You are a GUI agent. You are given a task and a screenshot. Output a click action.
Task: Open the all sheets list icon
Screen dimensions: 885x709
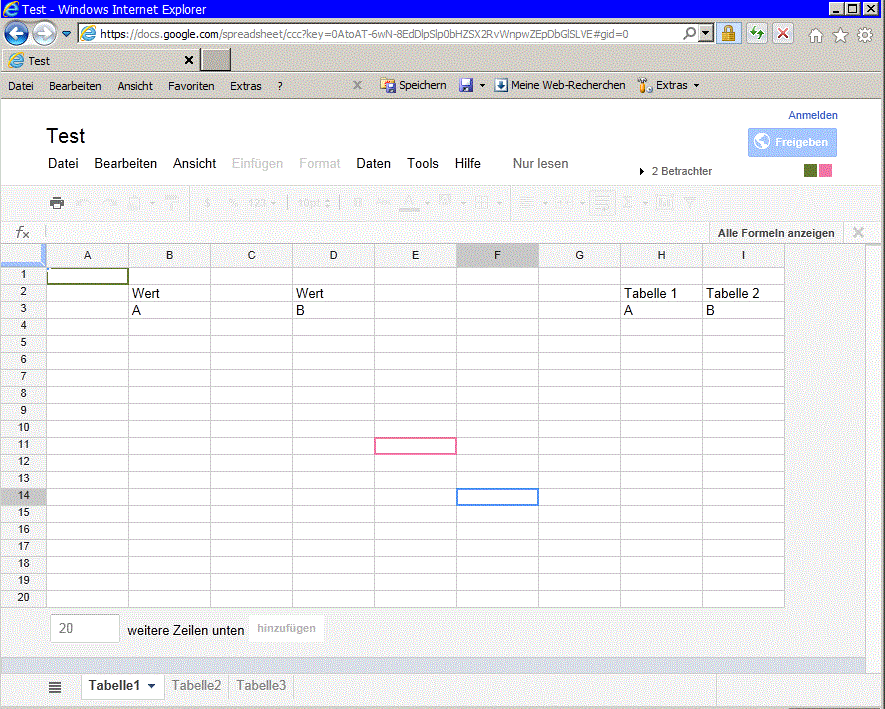point(55,687)
